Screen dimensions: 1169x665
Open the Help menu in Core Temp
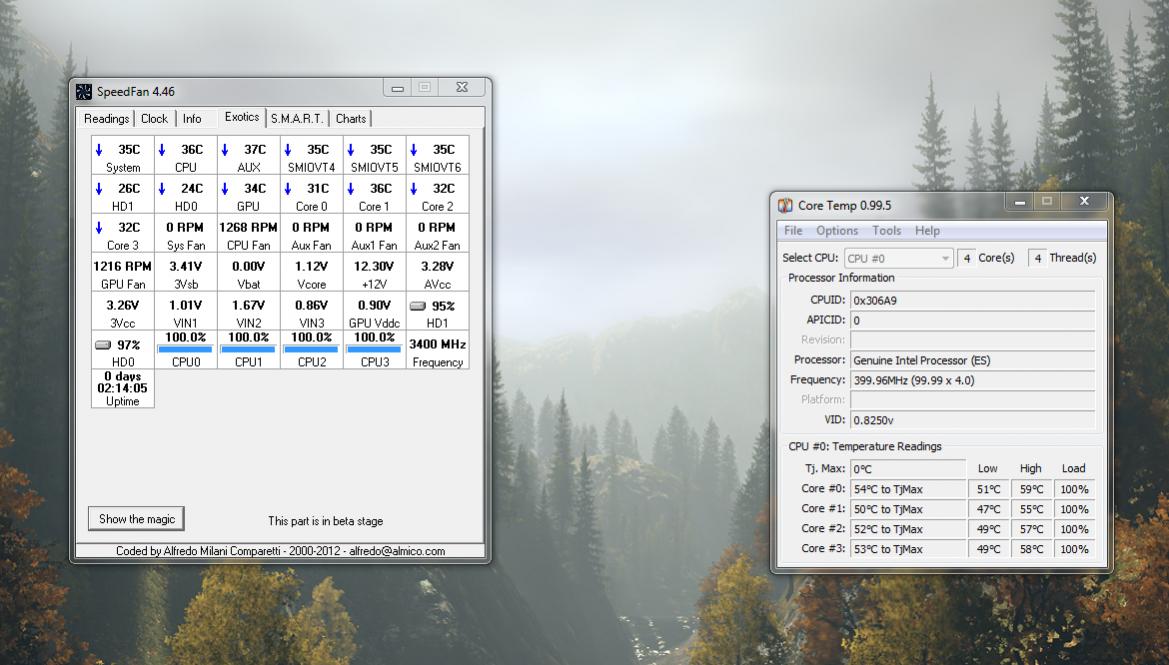click(927, 230)
